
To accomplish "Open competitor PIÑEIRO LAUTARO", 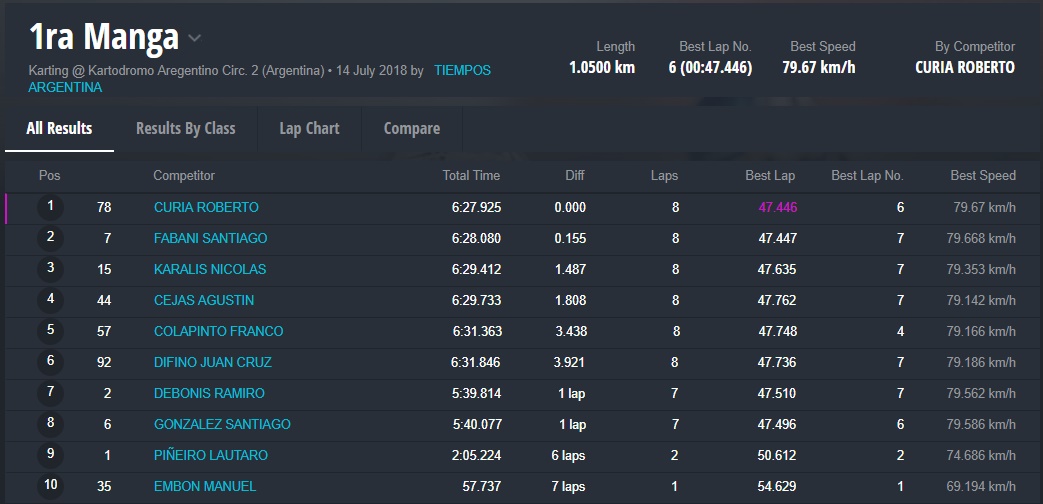I will click(x=210, y=455).
